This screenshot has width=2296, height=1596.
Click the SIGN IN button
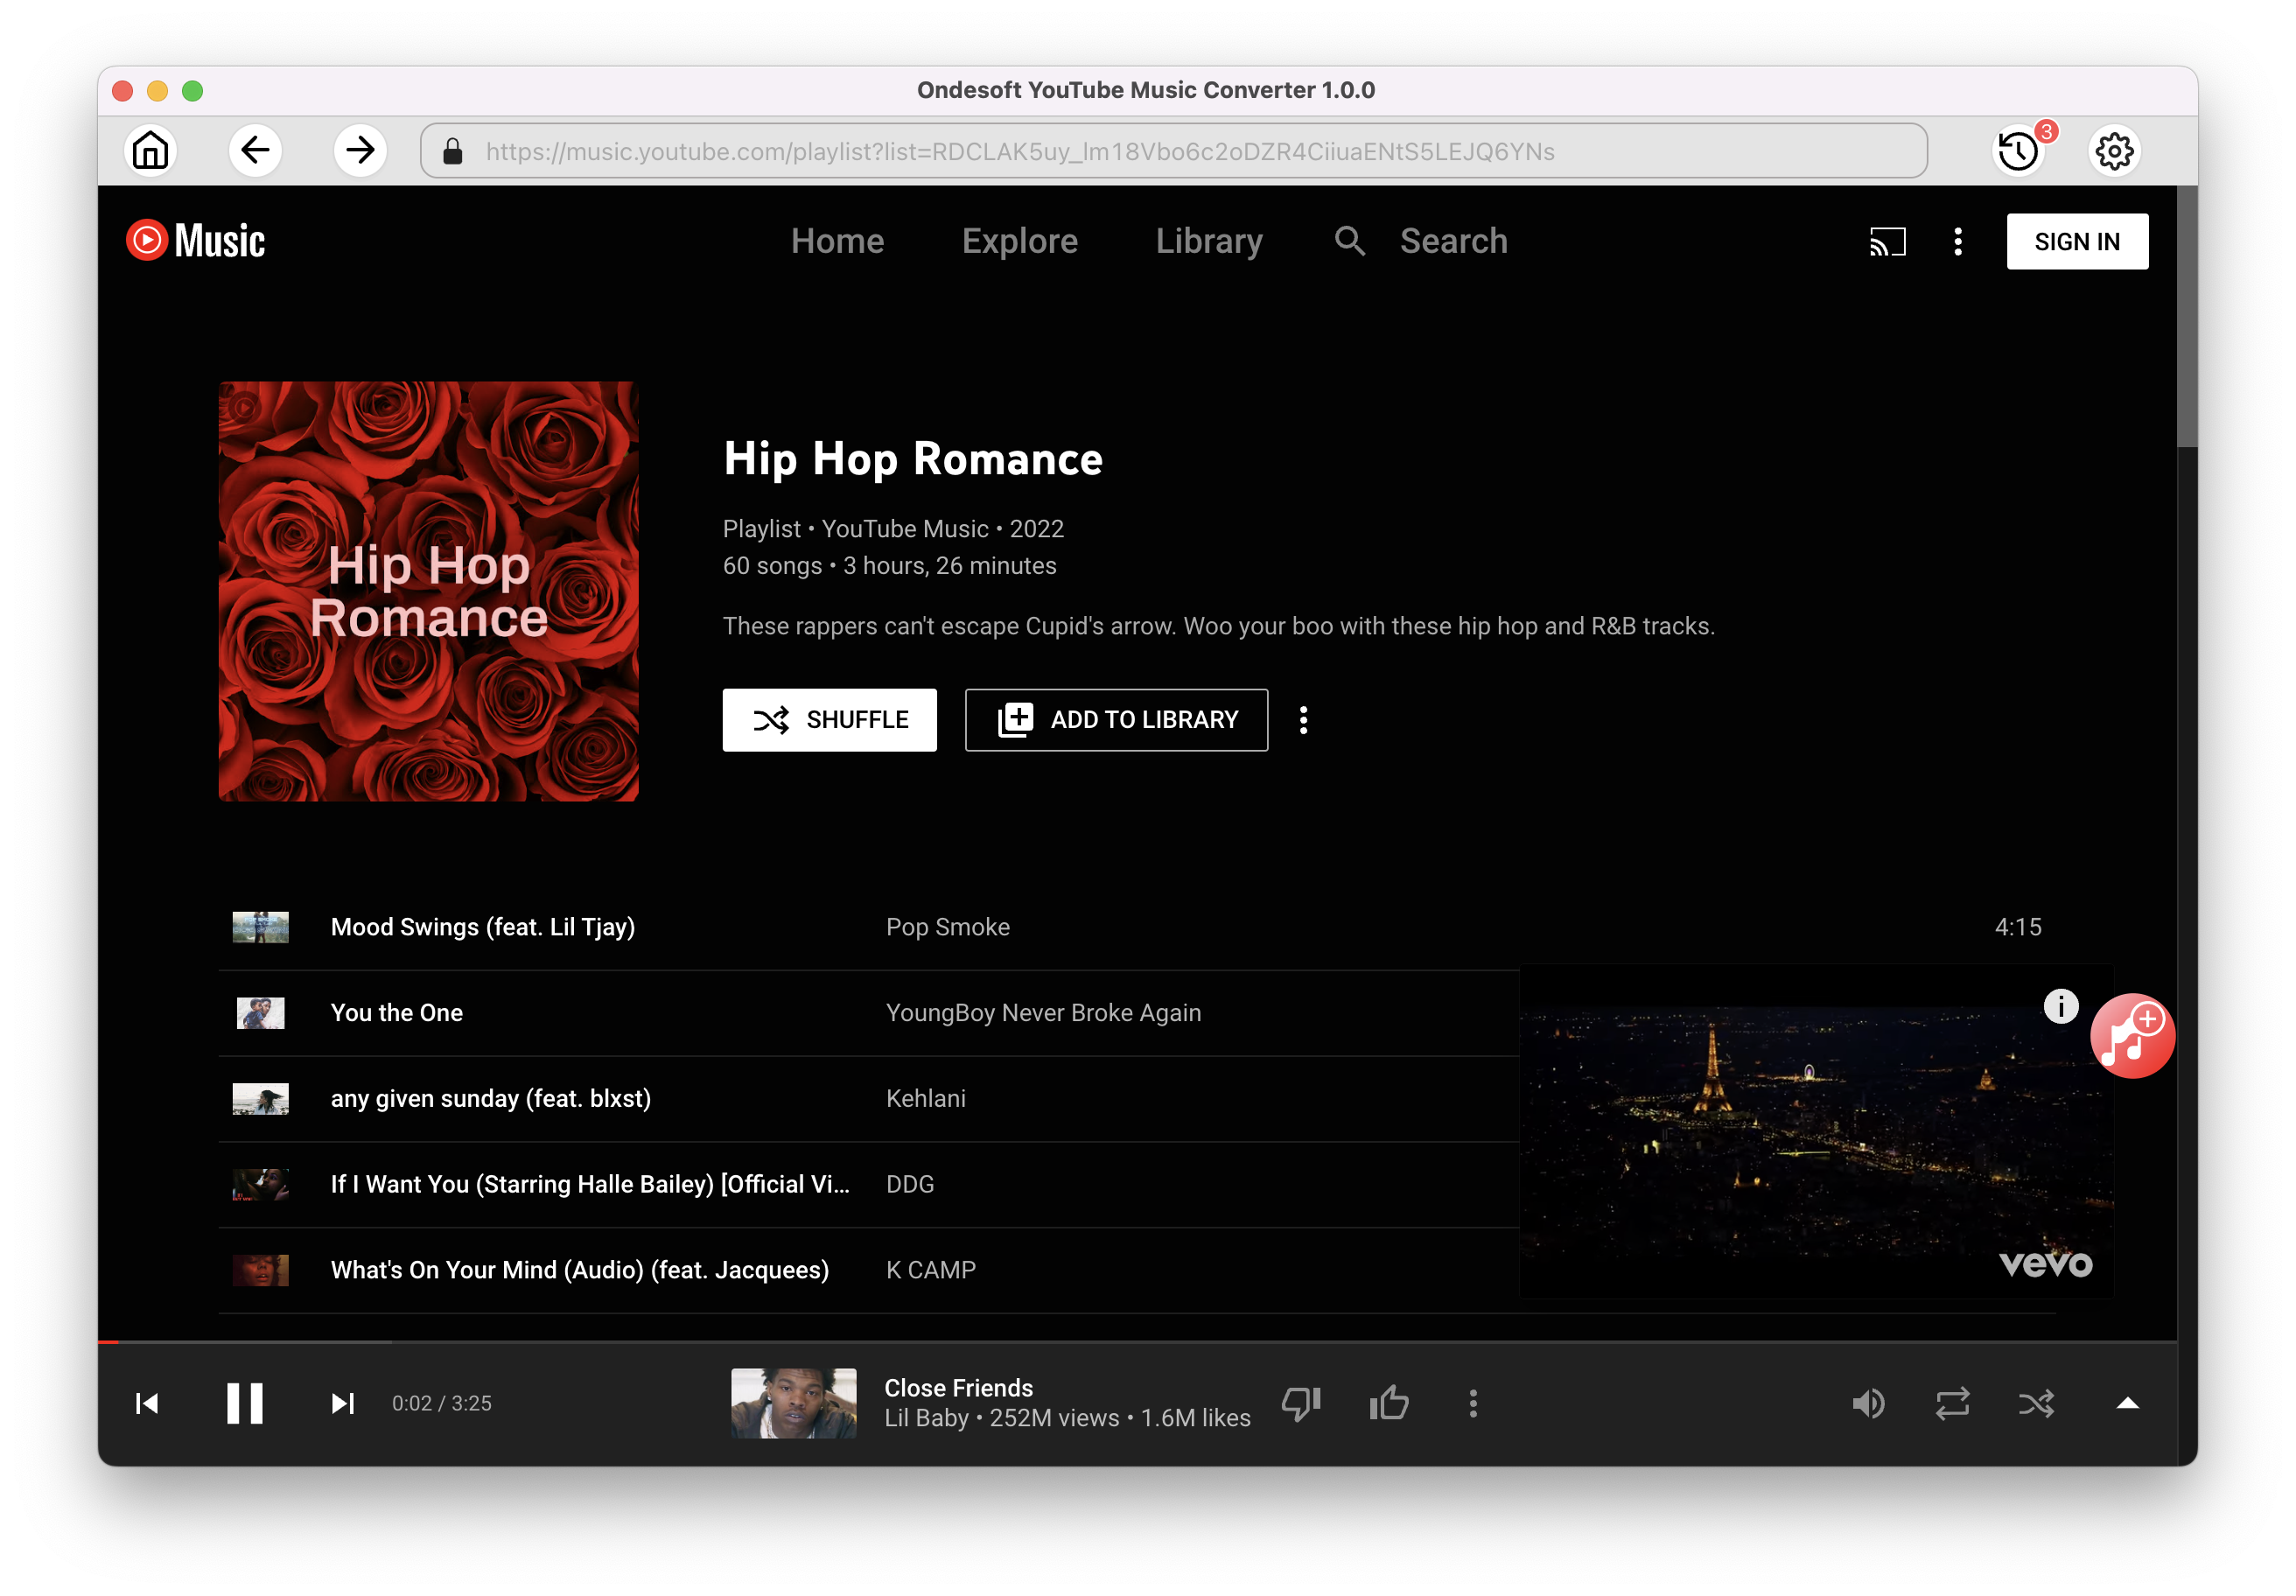2080,241
